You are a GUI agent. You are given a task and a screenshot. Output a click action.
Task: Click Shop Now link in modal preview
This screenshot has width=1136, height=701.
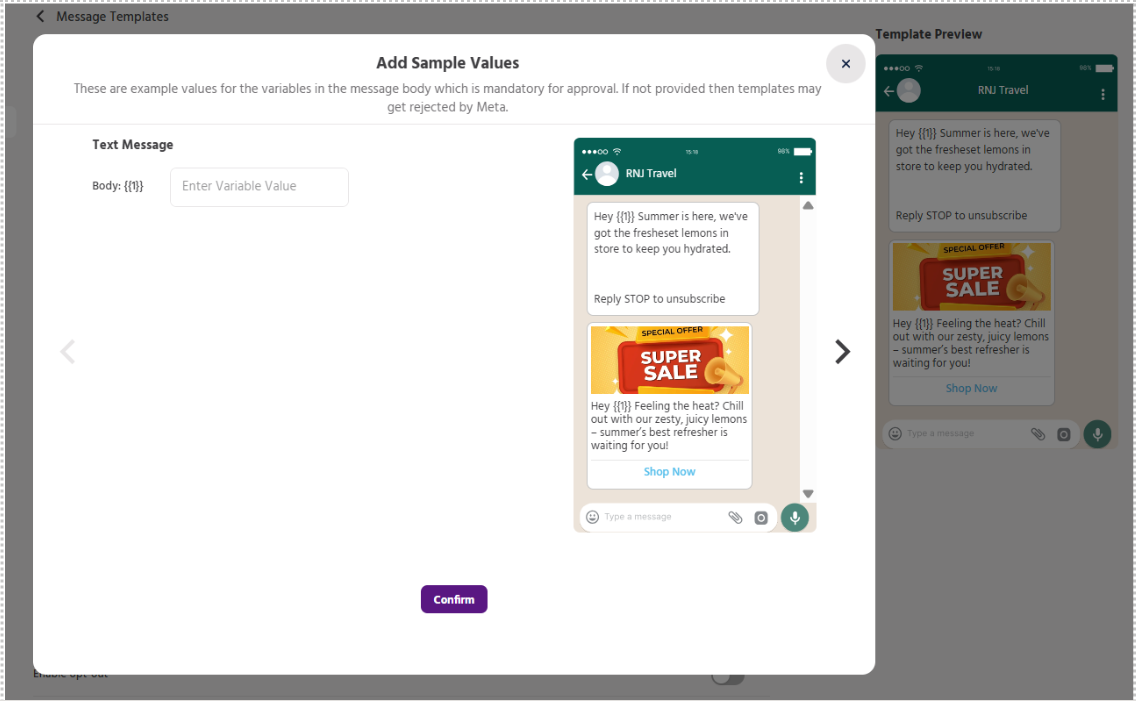(x=669, y=472)
